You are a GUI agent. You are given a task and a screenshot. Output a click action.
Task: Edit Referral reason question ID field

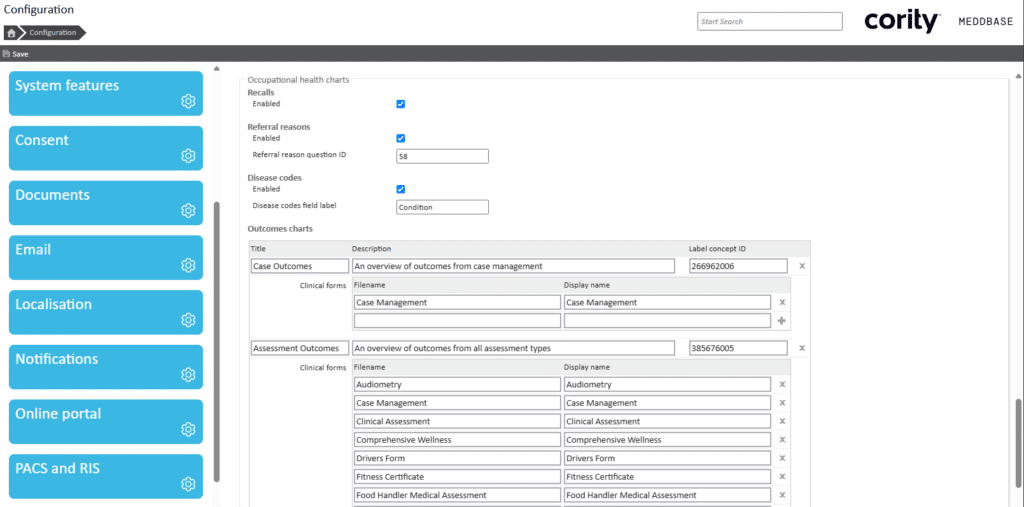(x=443, y=156)
